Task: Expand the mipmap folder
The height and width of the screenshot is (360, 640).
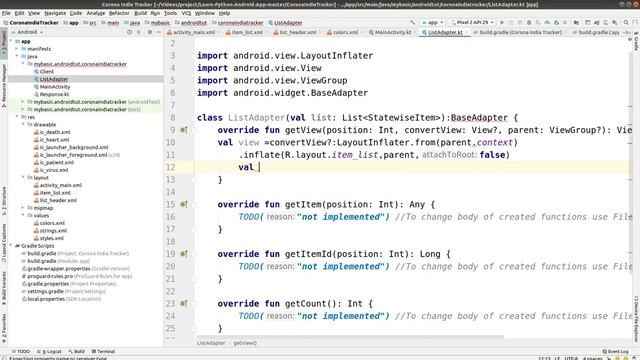Action: (23, 208)
